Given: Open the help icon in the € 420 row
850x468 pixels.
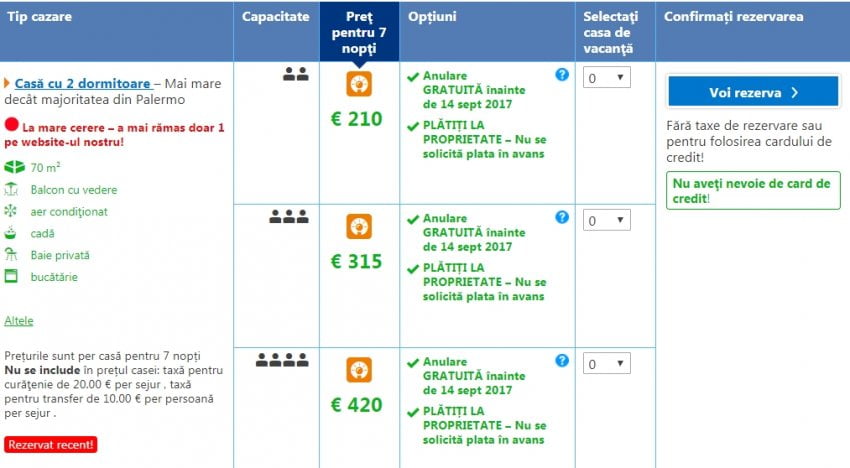Looking at the screenshot, I should point(562,360).
